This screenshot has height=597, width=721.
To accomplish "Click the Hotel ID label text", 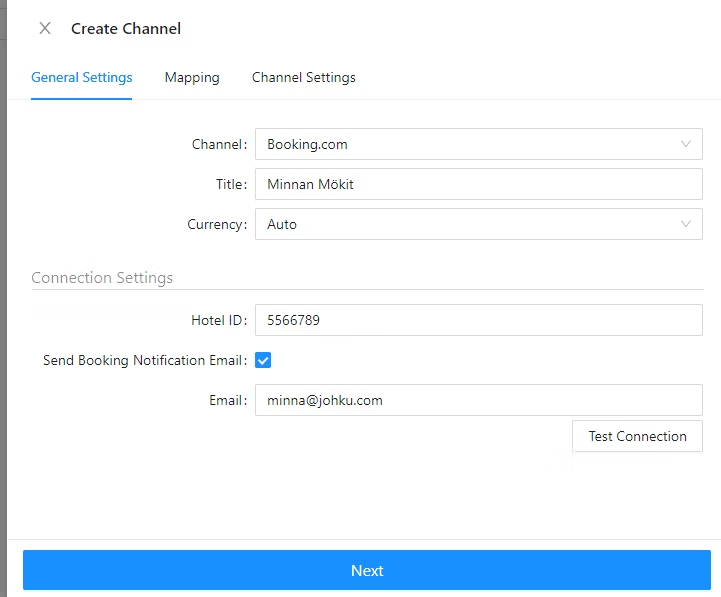I will pyautogui.click(x=219, y=320).
